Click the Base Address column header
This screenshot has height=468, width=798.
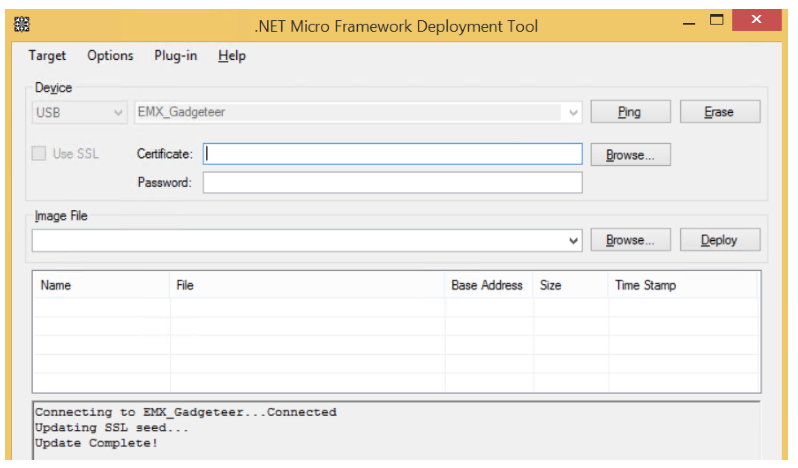tap(489, 285)
